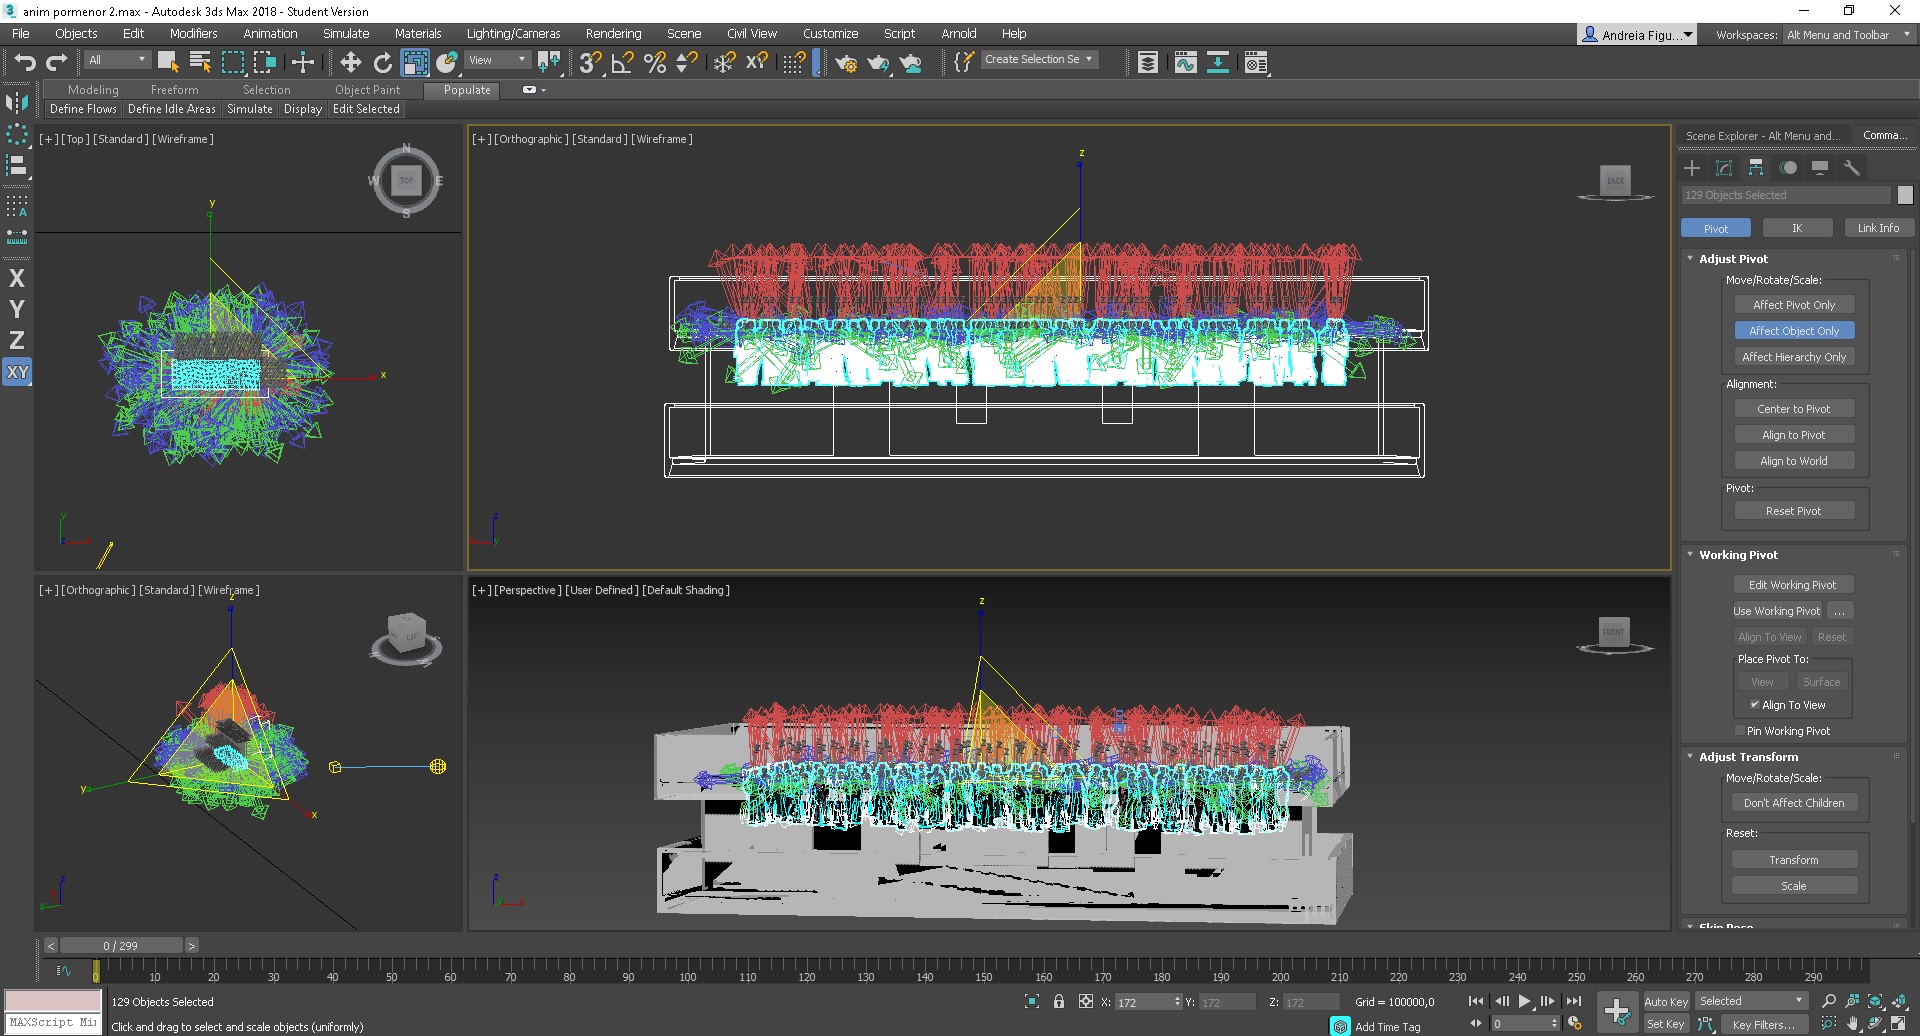Viewport: 1920px width, 1036px height.
Task: Click the object color swatch in command panel
Action: click(x=1905, y=195)
